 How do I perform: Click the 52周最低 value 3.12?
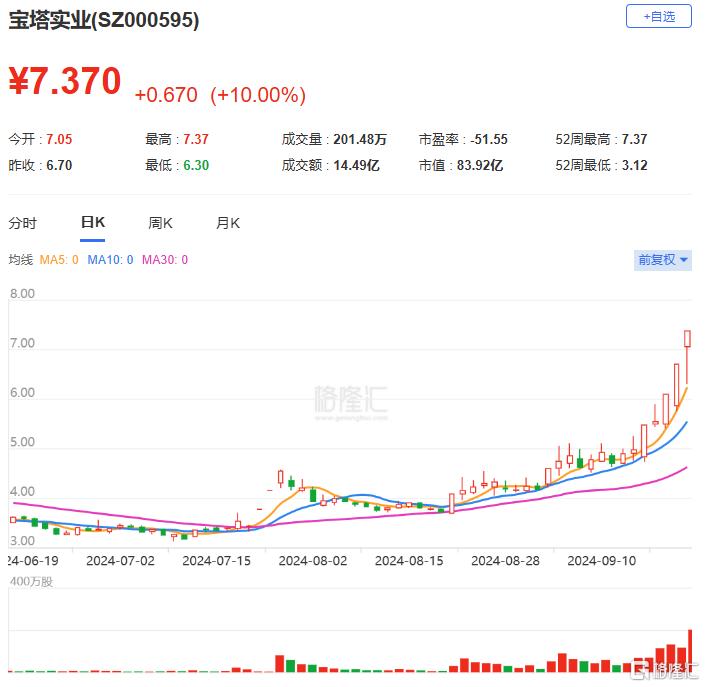(x=634, y=165)
